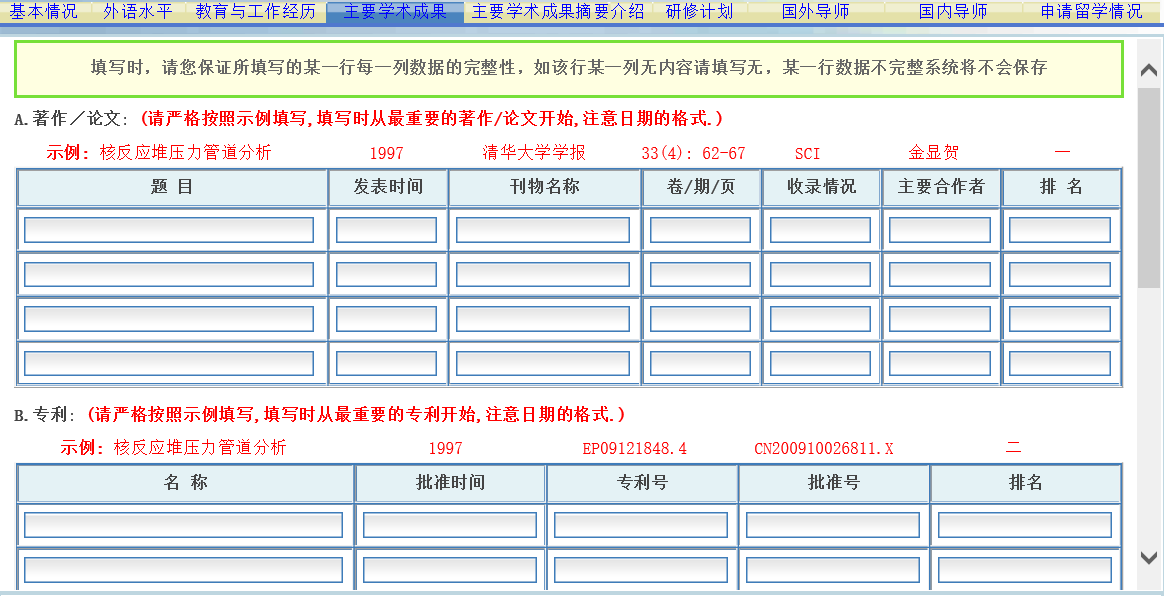Click the first 刊物名称 input field
The image size is (1164, 596).
click(x=543, y=228)
